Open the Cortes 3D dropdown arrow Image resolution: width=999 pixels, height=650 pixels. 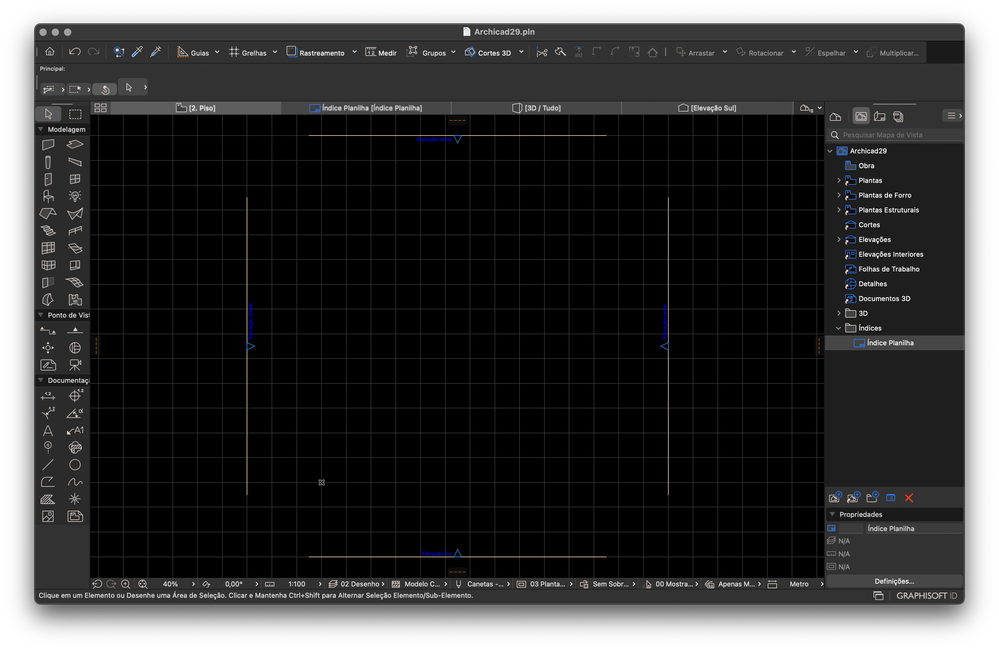tap(520, 51)
